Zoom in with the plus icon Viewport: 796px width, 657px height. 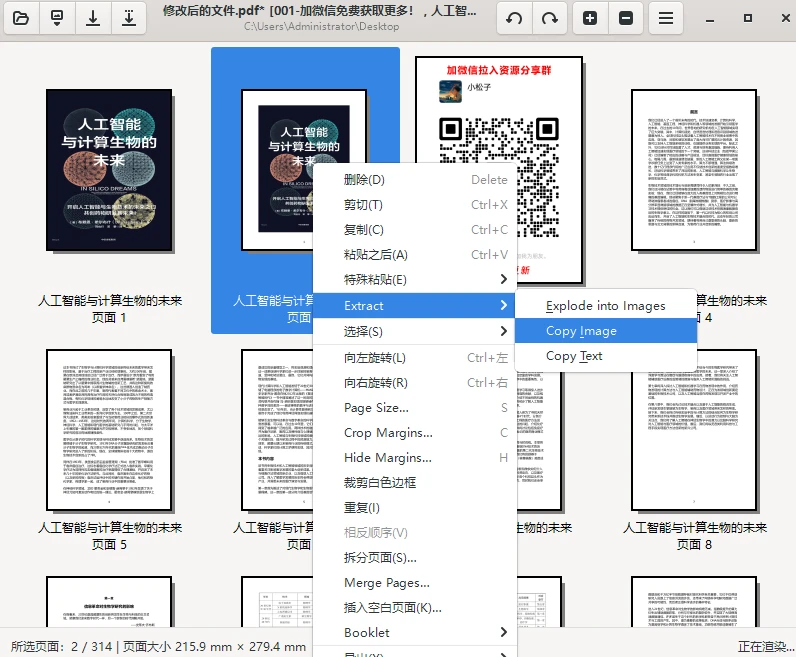590,18
